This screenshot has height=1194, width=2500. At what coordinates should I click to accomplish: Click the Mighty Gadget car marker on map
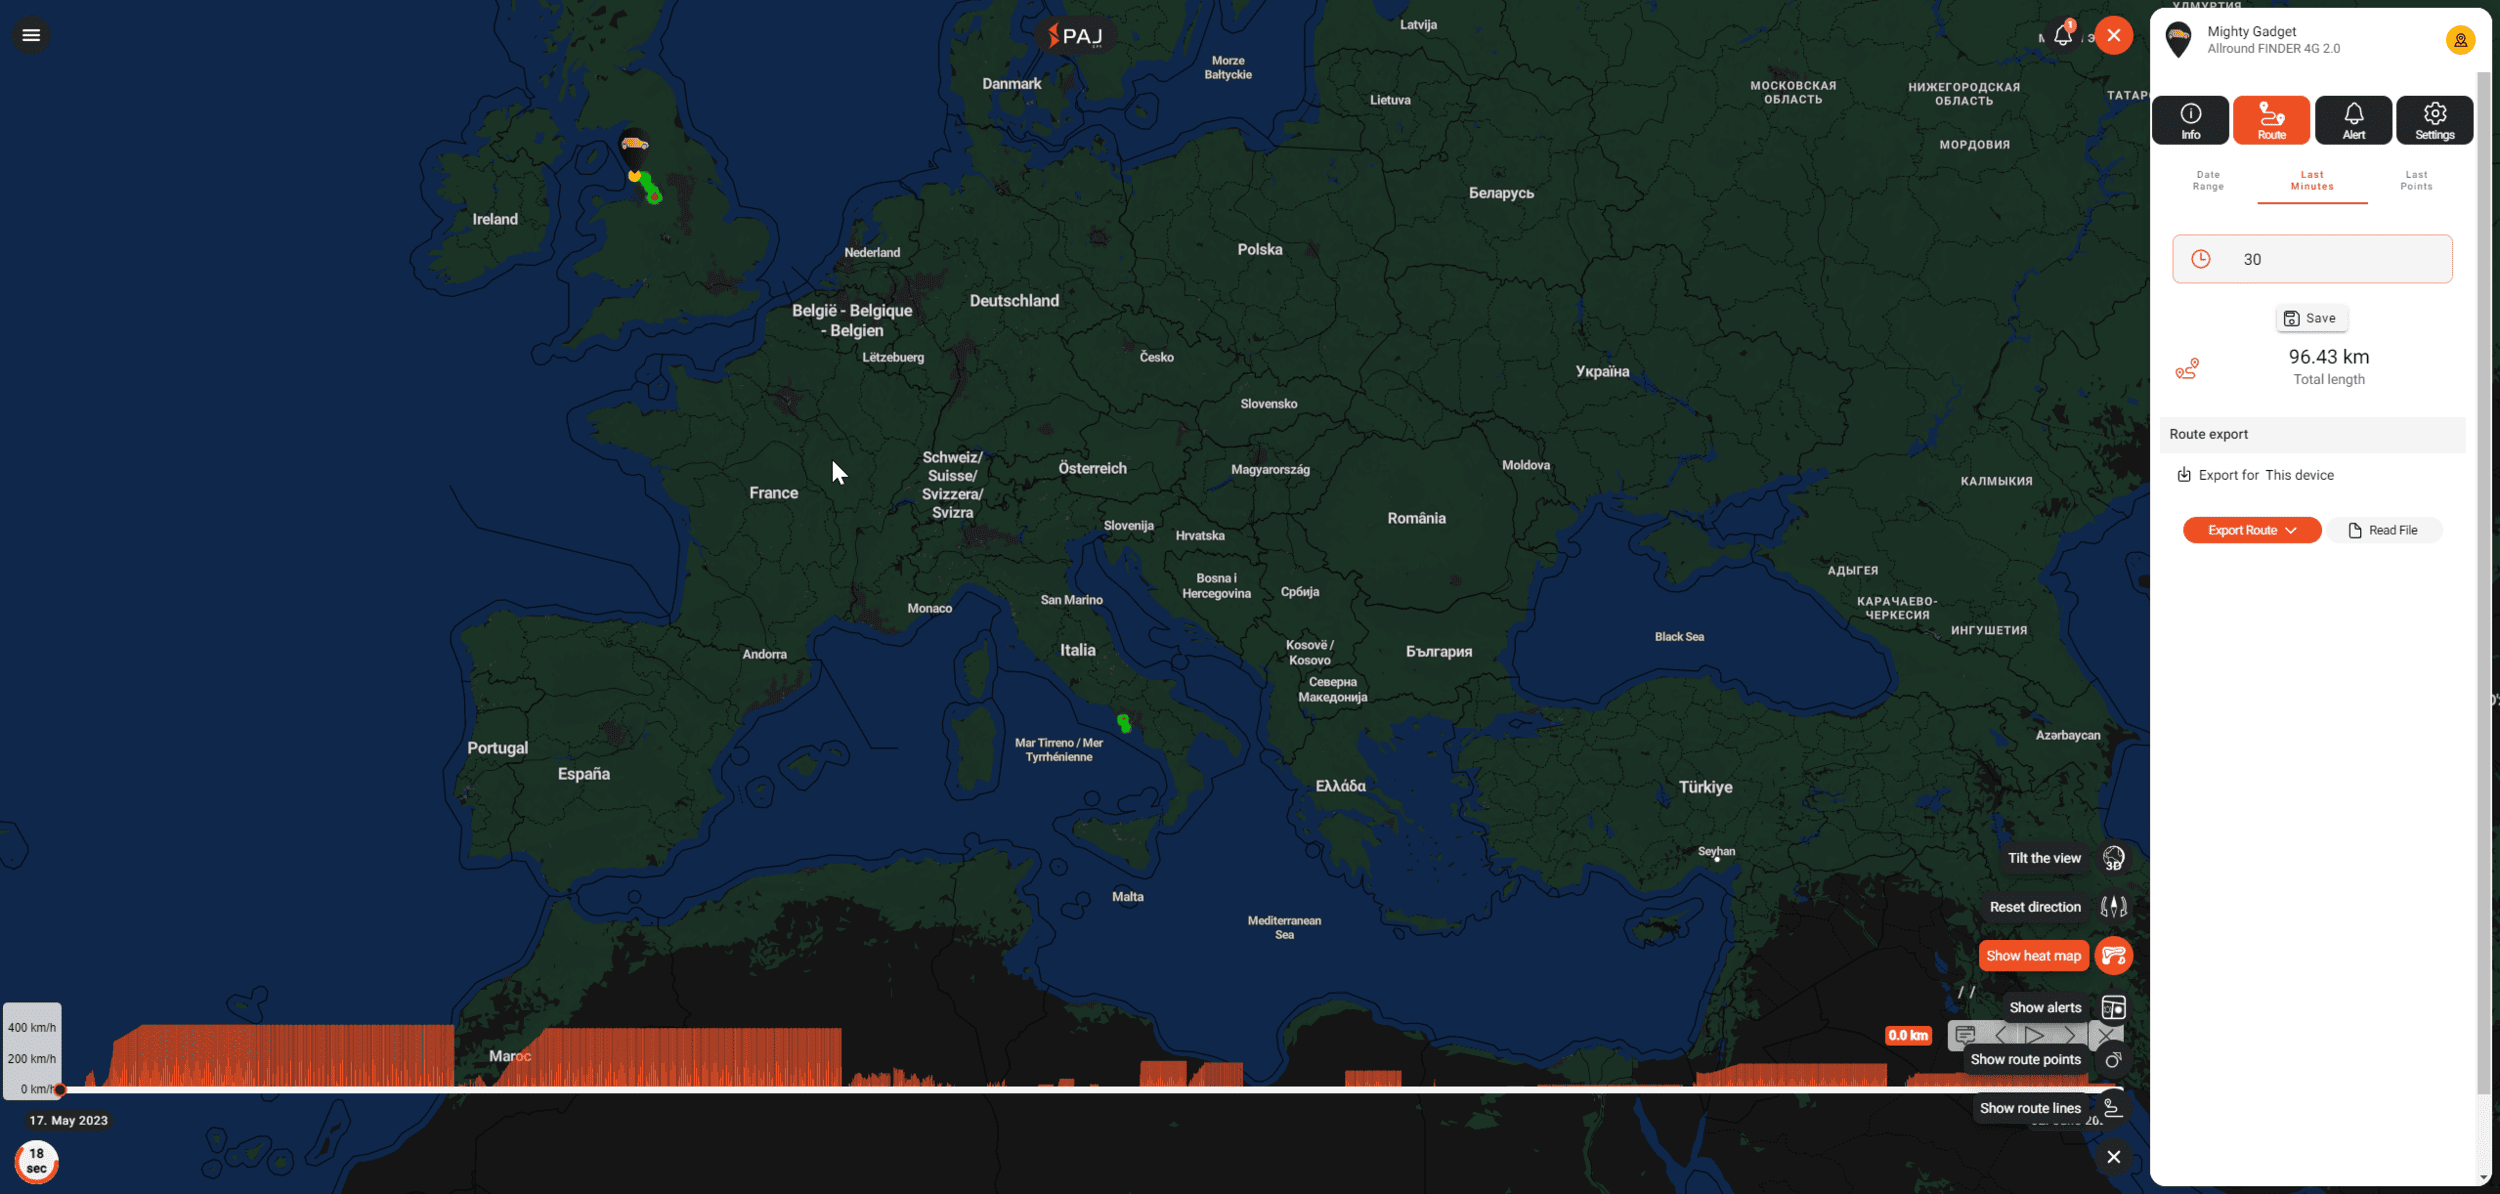(x=634, y=147)
